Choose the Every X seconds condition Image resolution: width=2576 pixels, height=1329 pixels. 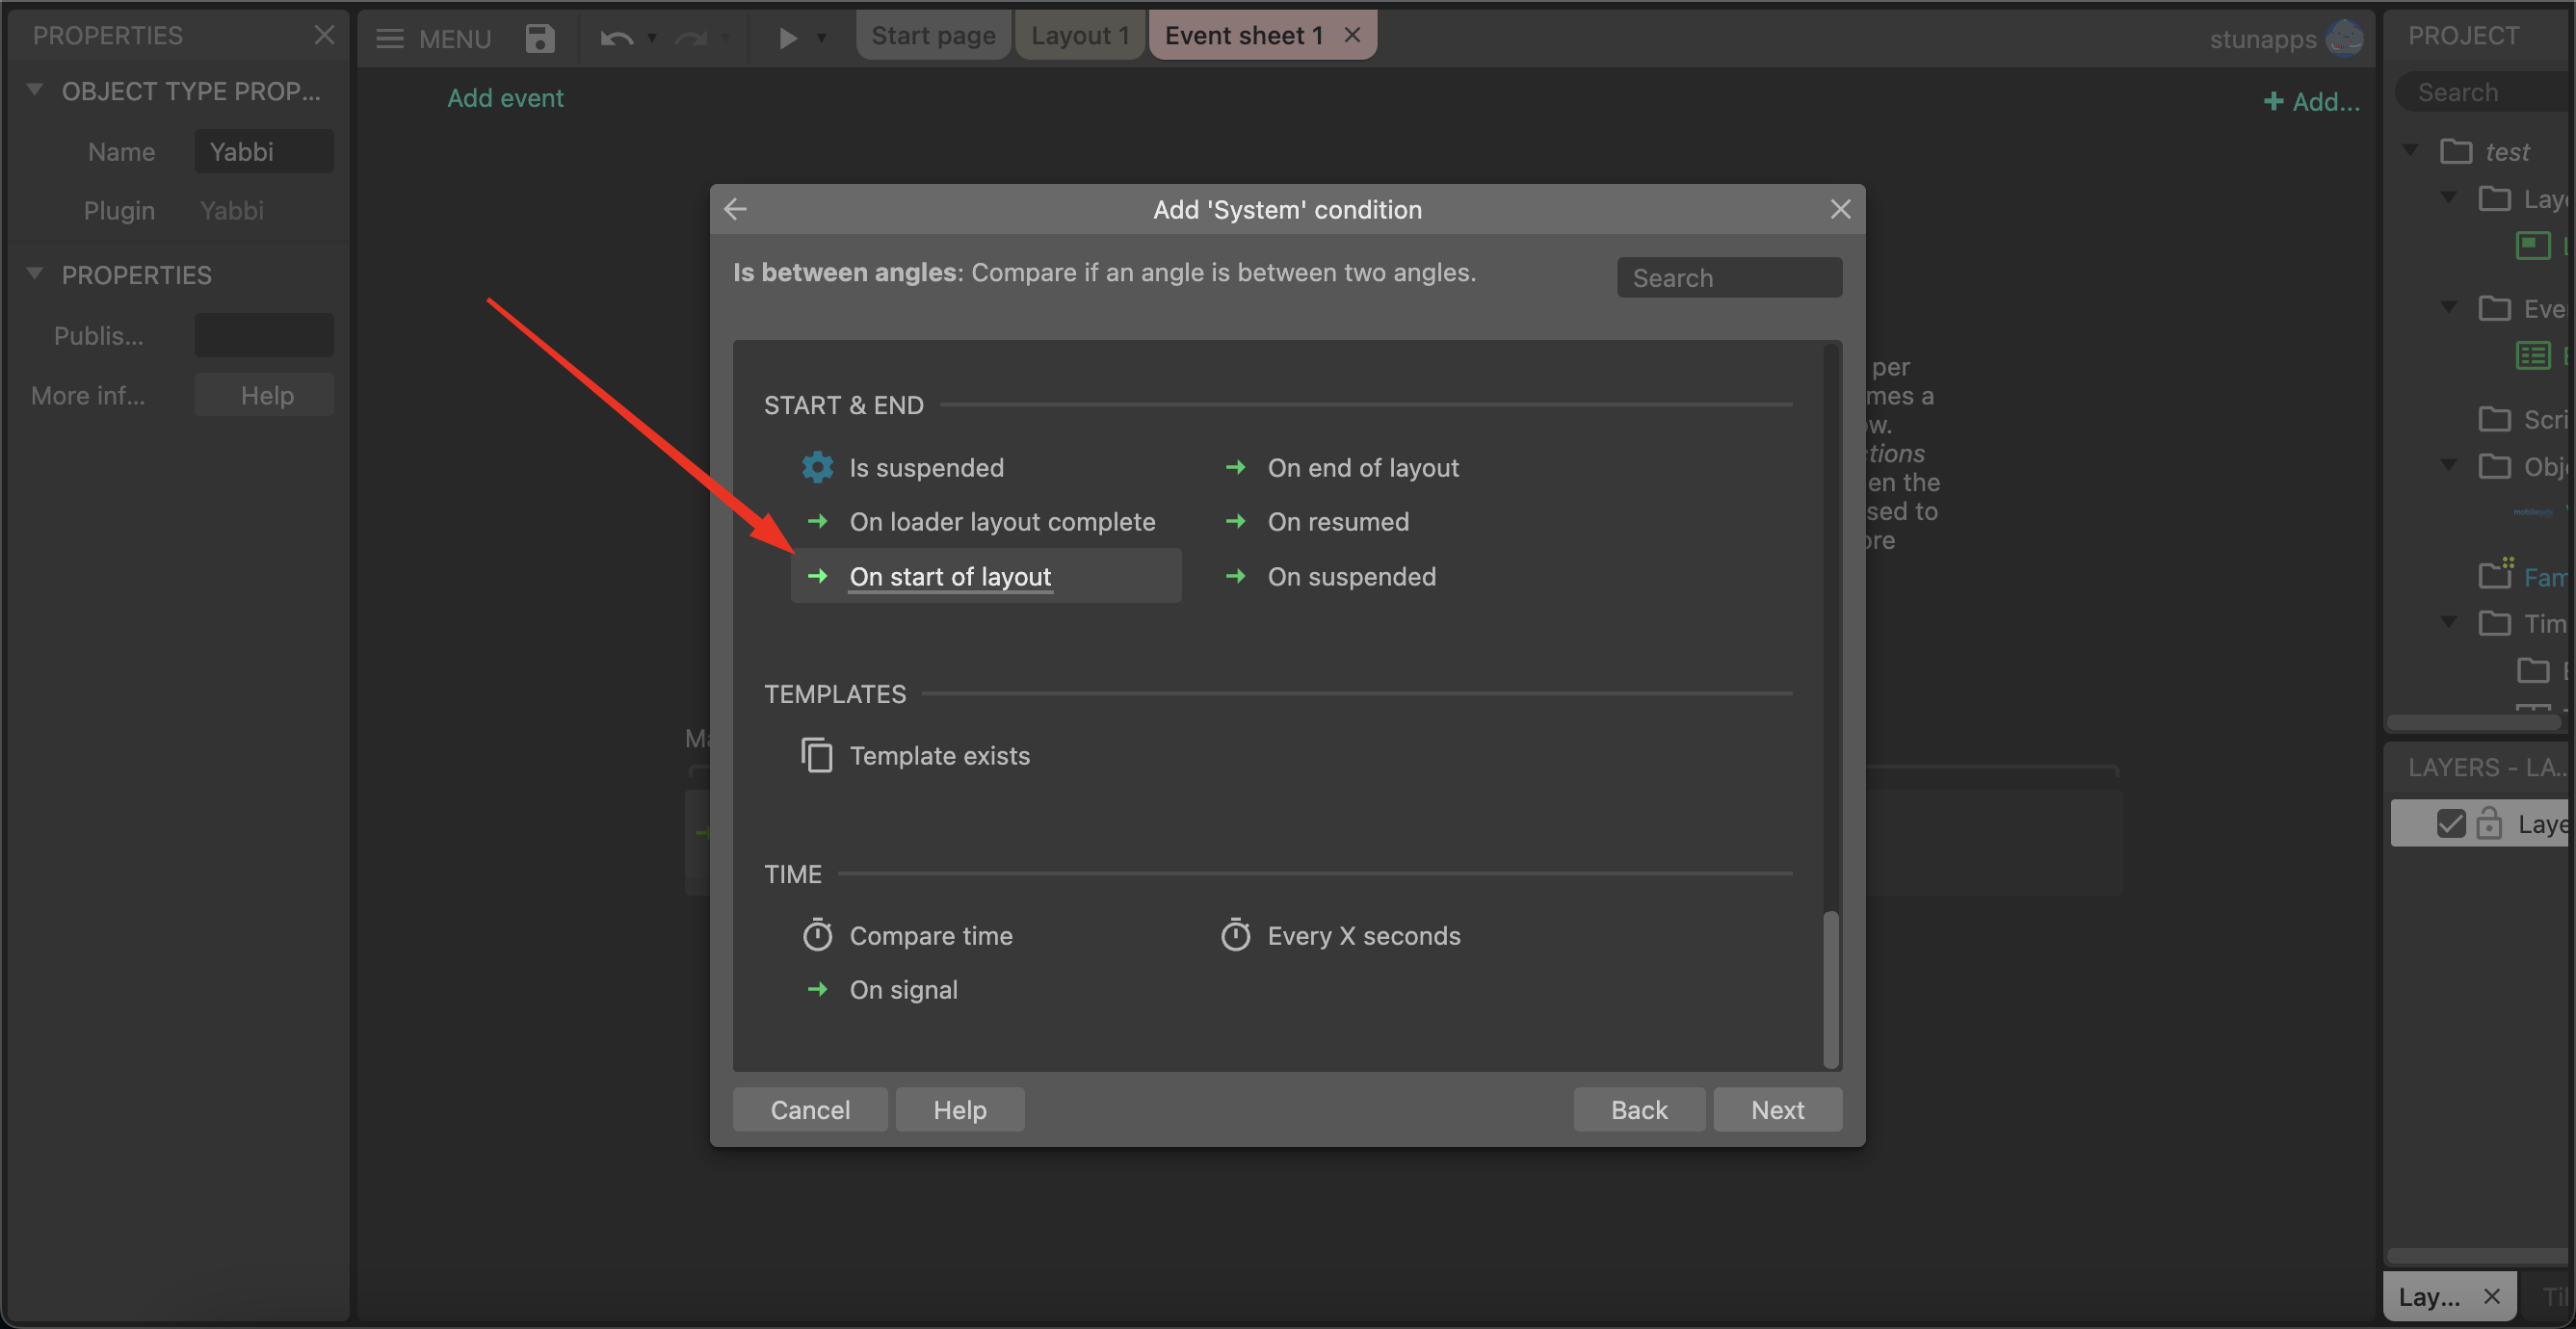click(1362, 935)
